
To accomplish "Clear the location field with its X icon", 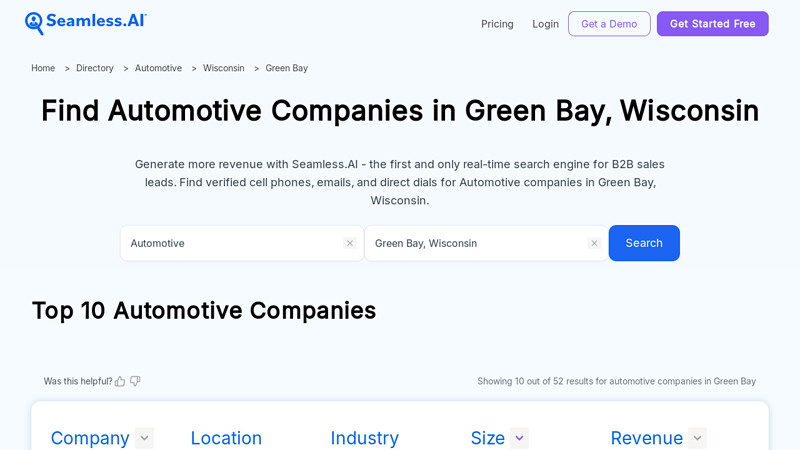I will pos(594,243).
